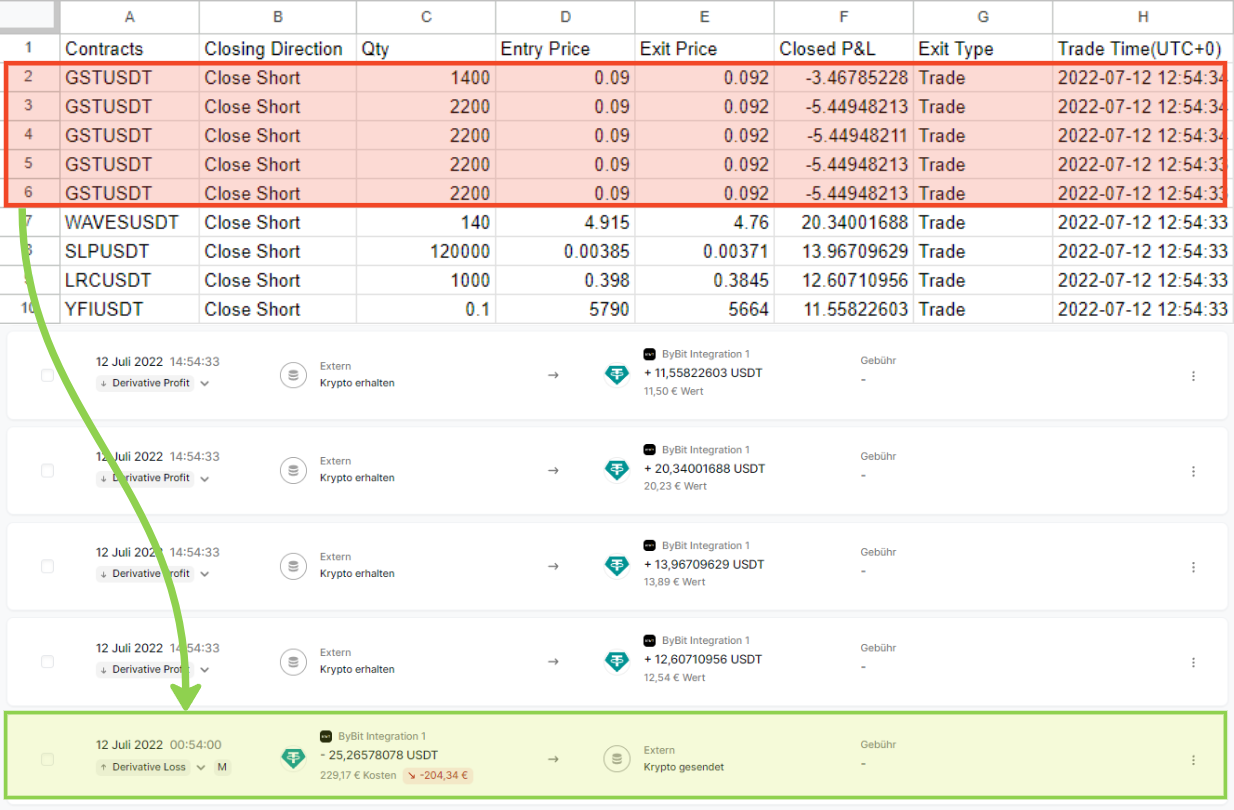This screenshot has width=1234, height=810.
Task: Click the red -204,34 € loss badge
Action: (x=437, y=775)
